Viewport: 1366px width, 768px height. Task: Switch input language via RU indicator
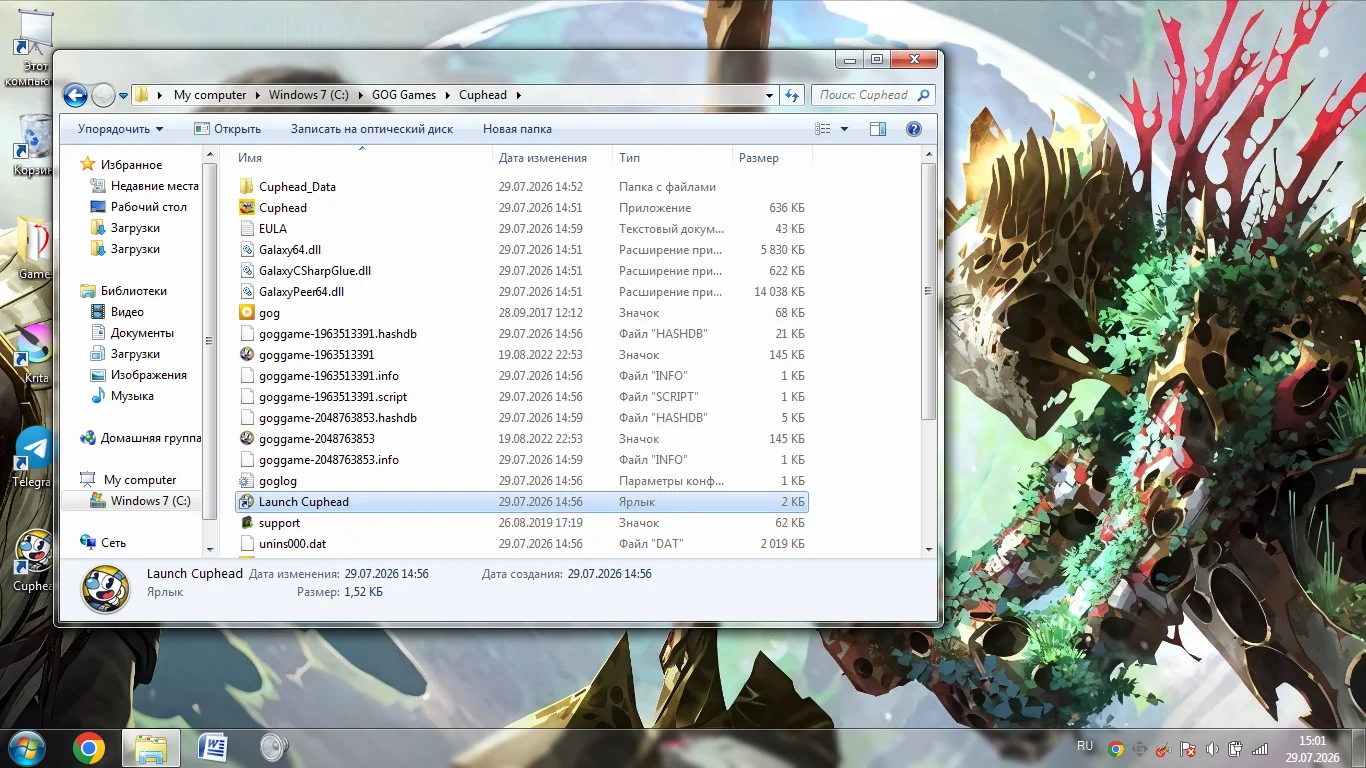coord(1085,746)
